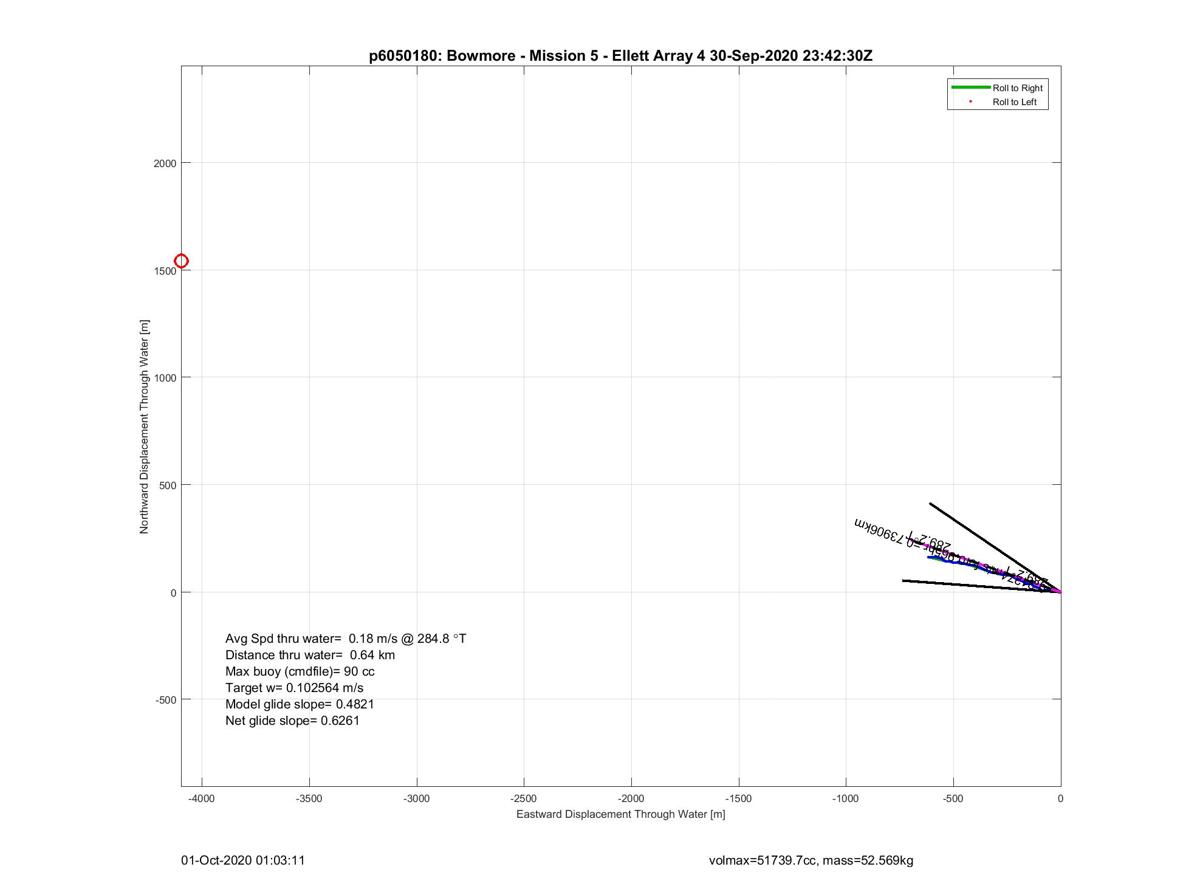This screenshot has height=885, width=1200.
Task: Click the y-axis tick label -500
Action: (x=166, y=700)
